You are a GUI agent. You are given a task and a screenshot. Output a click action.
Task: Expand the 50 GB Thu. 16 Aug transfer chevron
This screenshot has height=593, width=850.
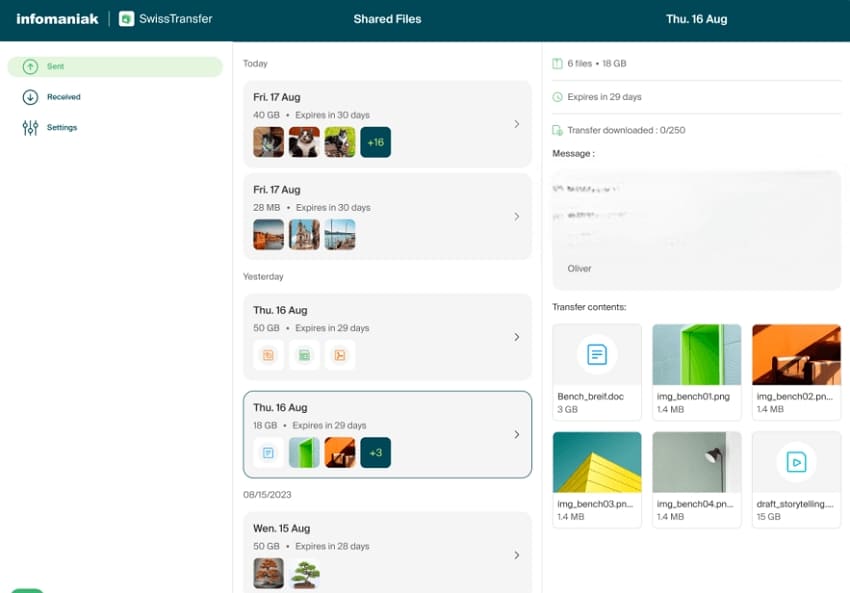pos(516,337)
